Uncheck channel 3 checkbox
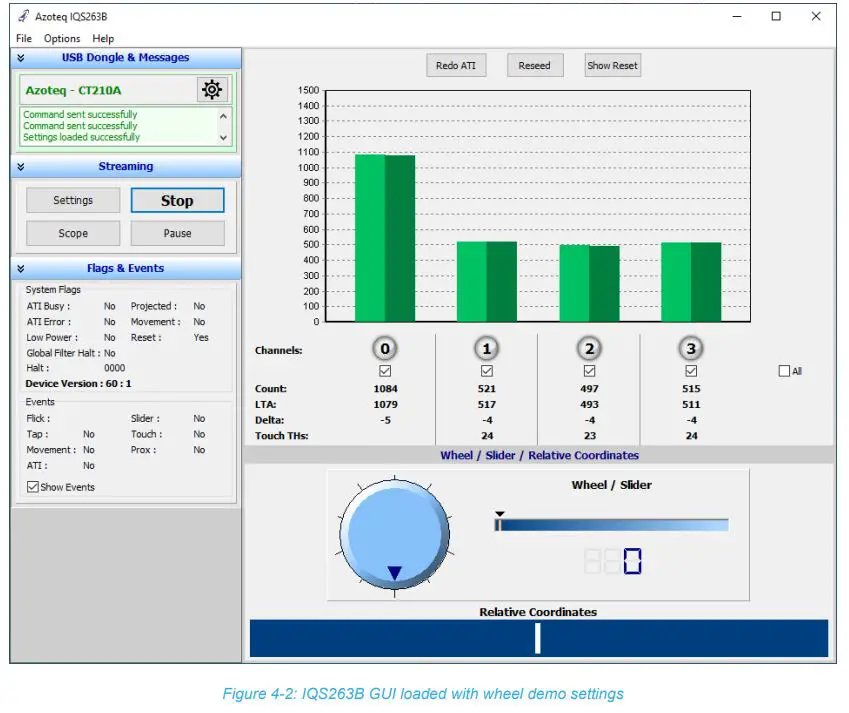Image resolution: width=849 pixels, height=713 pixels. coord(690,370)
